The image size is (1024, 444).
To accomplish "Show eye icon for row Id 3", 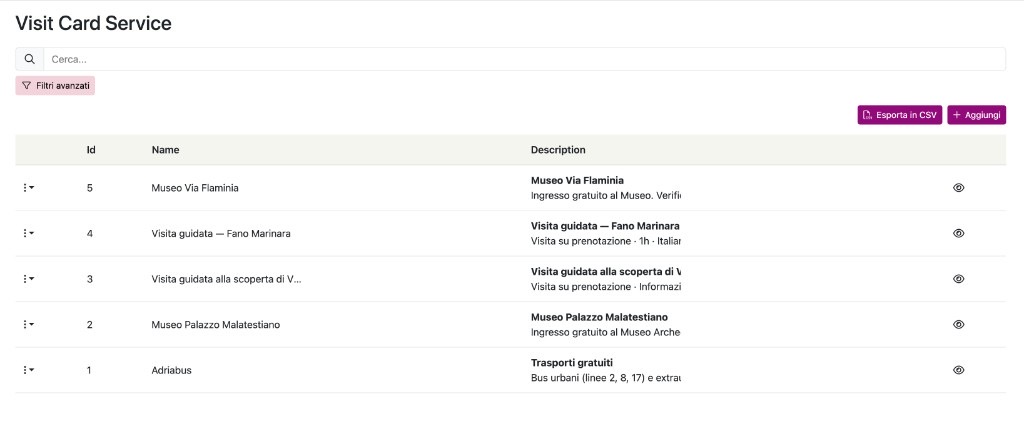I will point(958,279).
